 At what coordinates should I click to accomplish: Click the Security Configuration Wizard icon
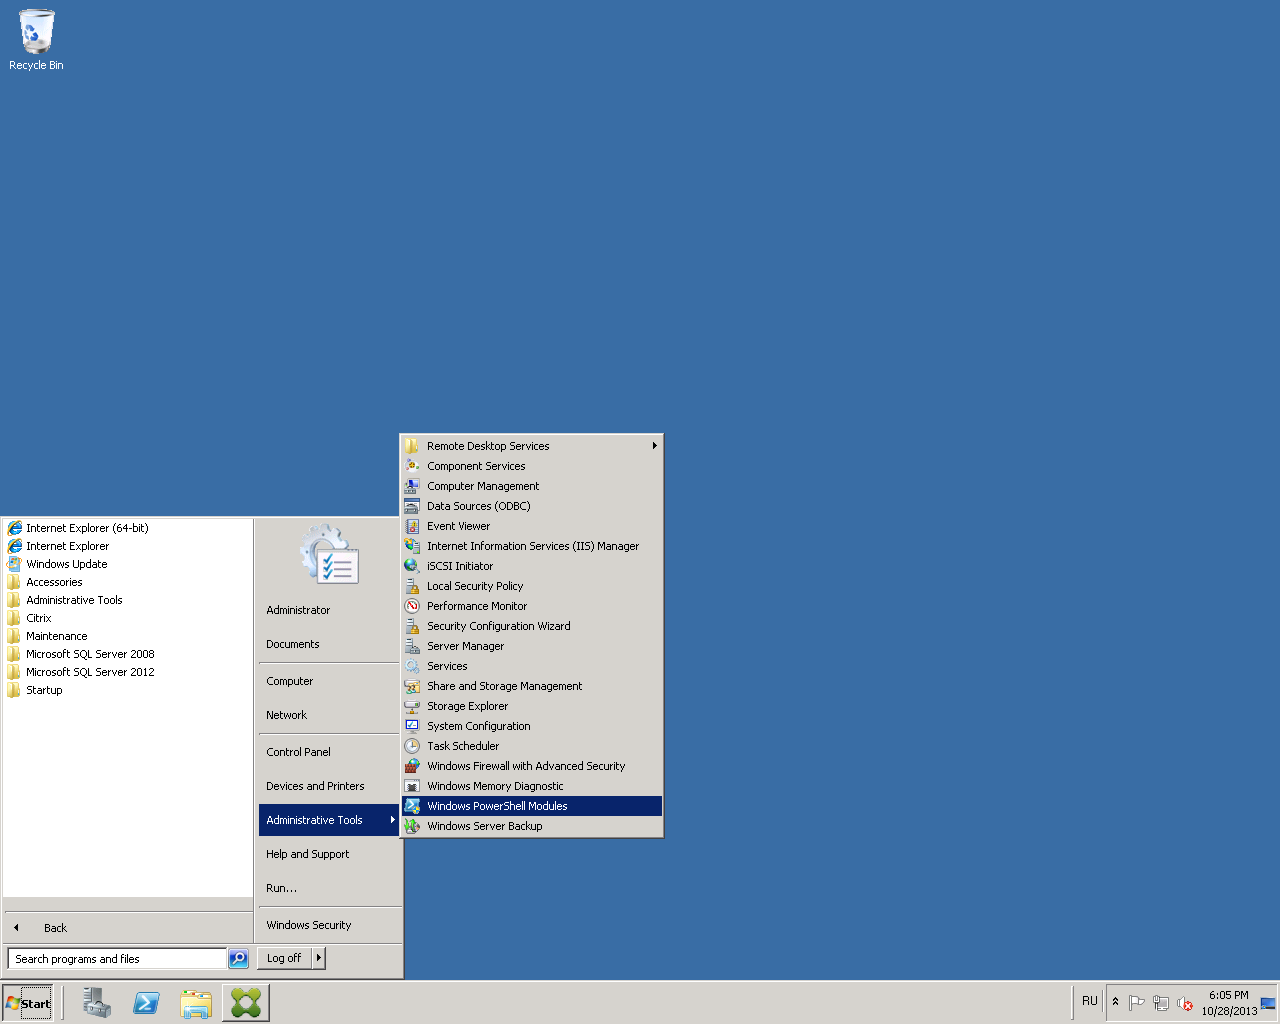click(x=412, y=626)
